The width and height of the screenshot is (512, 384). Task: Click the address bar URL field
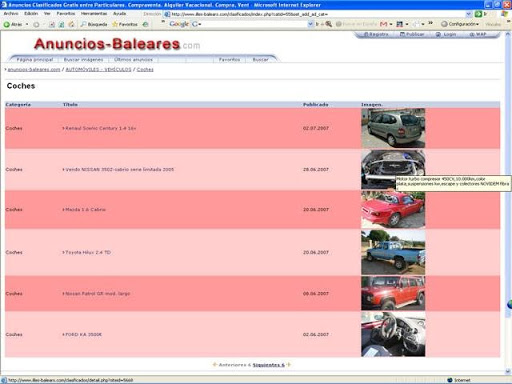318,14
